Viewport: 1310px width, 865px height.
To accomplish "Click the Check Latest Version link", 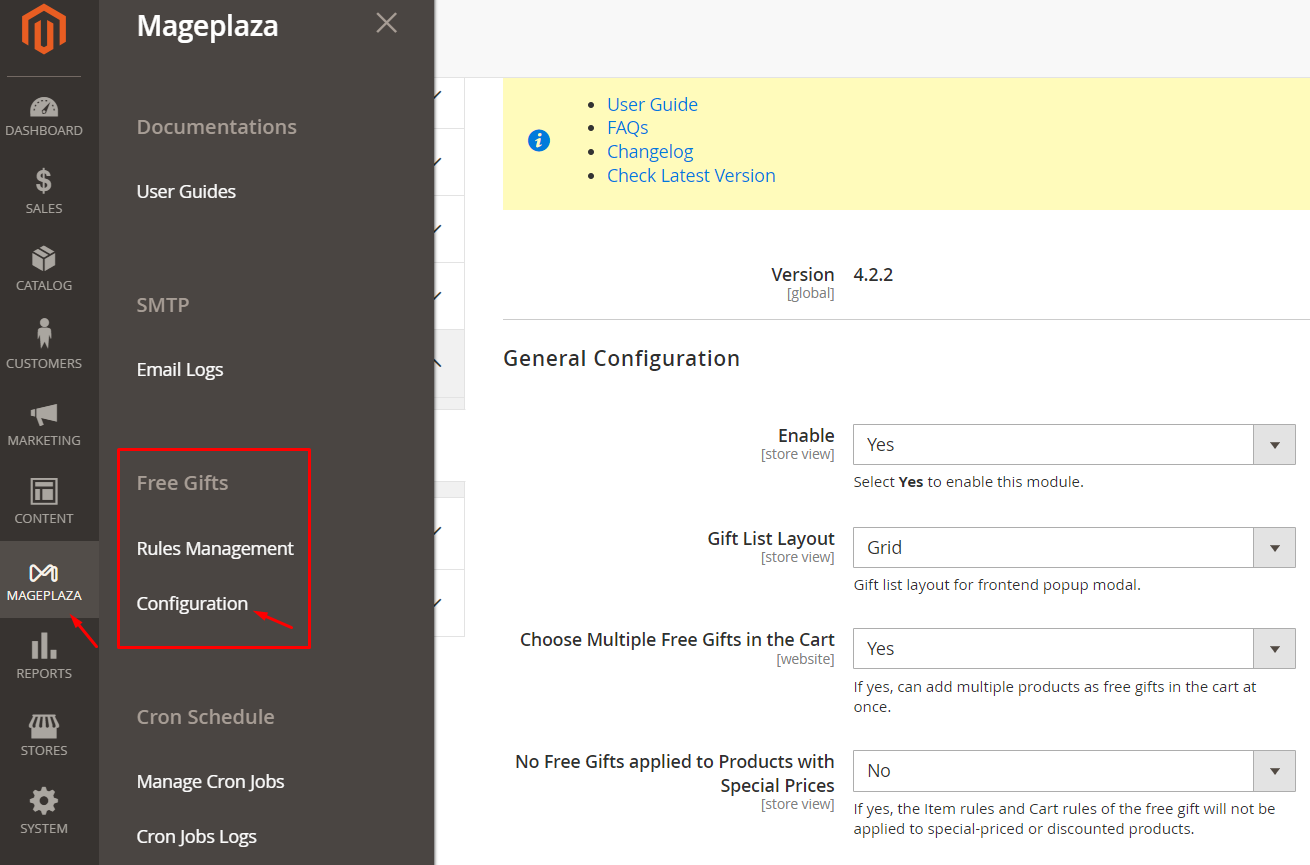I will pos(691,176).
